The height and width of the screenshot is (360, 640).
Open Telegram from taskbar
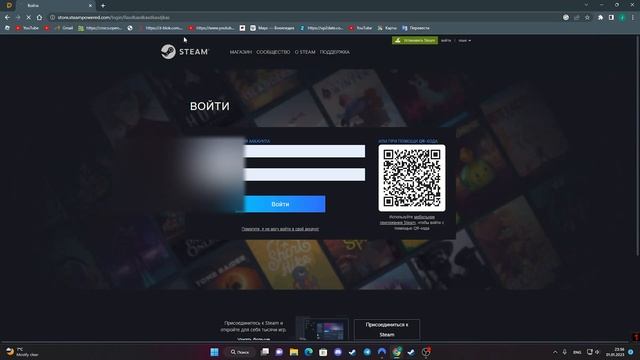coord(367,352)
